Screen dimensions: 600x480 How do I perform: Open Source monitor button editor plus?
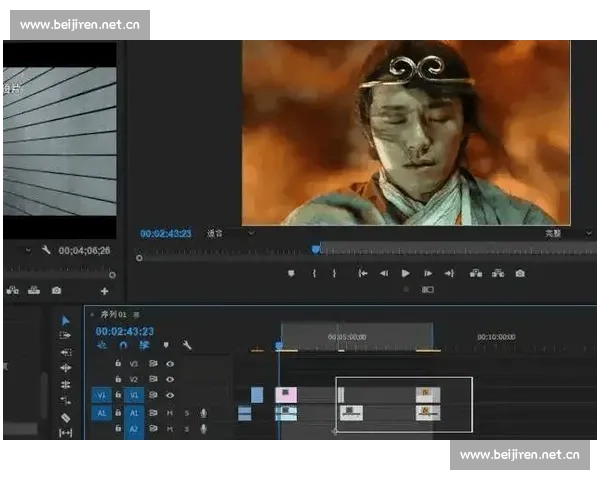104,291
